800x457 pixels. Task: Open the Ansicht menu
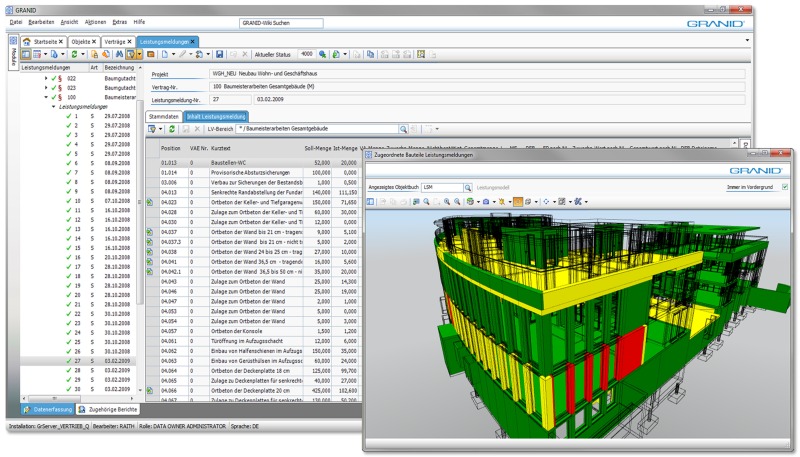coord(69,22)
